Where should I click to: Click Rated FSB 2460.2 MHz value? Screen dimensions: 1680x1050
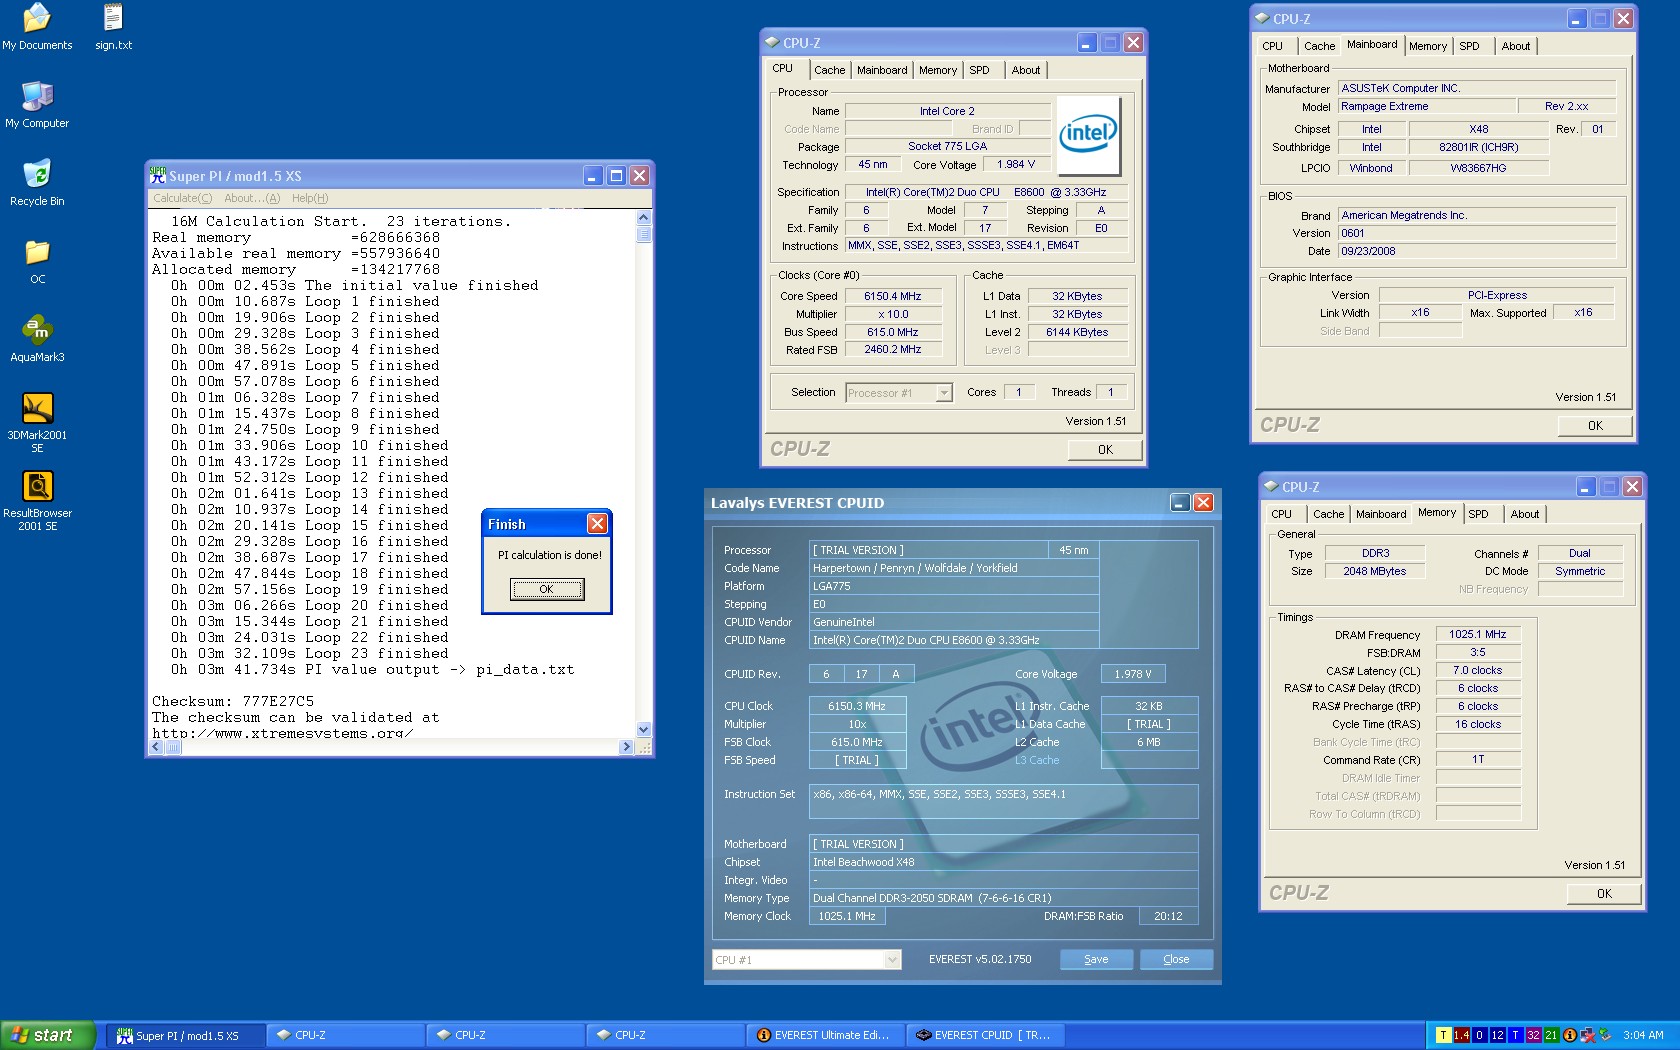click(892, 350)
